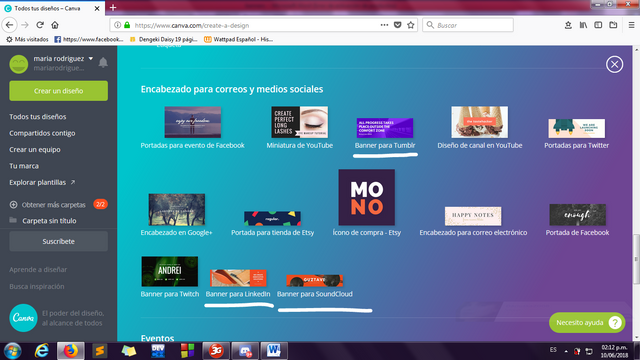Select Banner para SoundCloud thumbnail

tap(315, 280)
